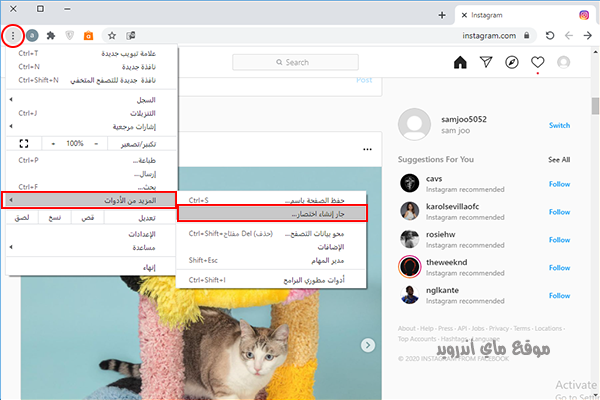Open profile avatar in Instagram header
The image size is (600, 400).
pos(563,62)
